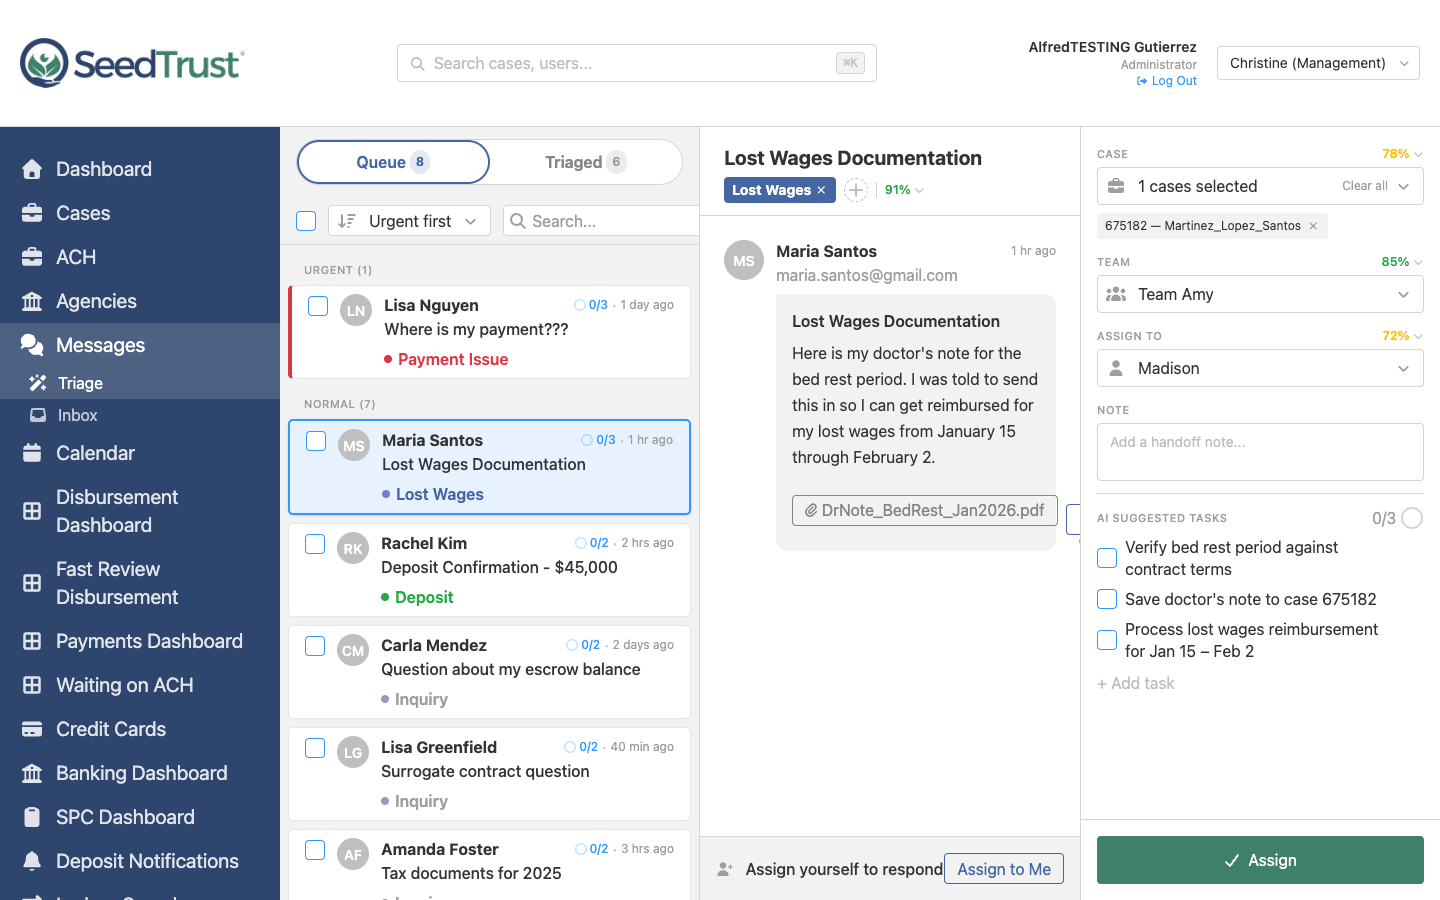Click the + Add task link

click(x=1136, y=683)
